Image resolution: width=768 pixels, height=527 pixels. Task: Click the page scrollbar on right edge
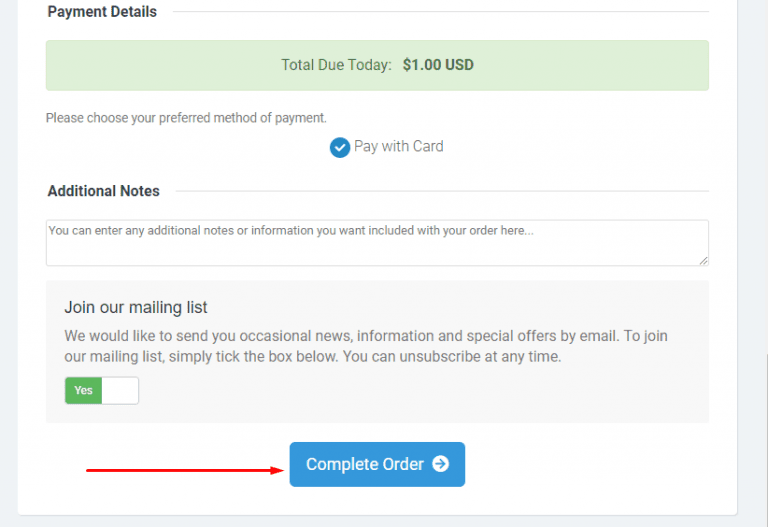pos(766,441)
